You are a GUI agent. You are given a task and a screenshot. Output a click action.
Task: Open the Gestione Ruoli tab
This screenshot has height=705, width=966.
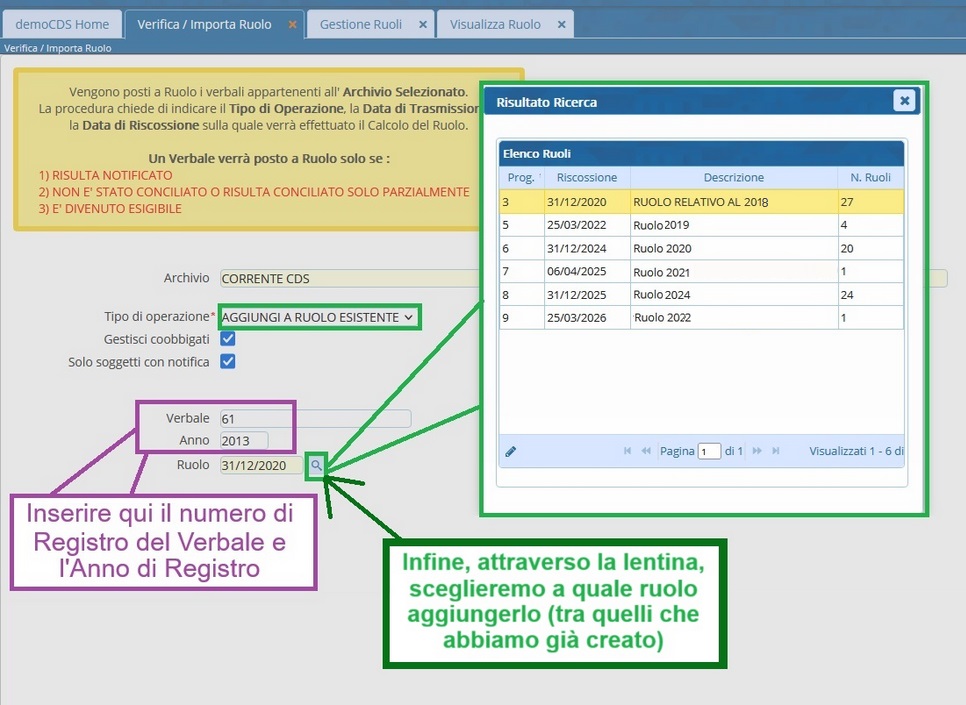point(360,24)
